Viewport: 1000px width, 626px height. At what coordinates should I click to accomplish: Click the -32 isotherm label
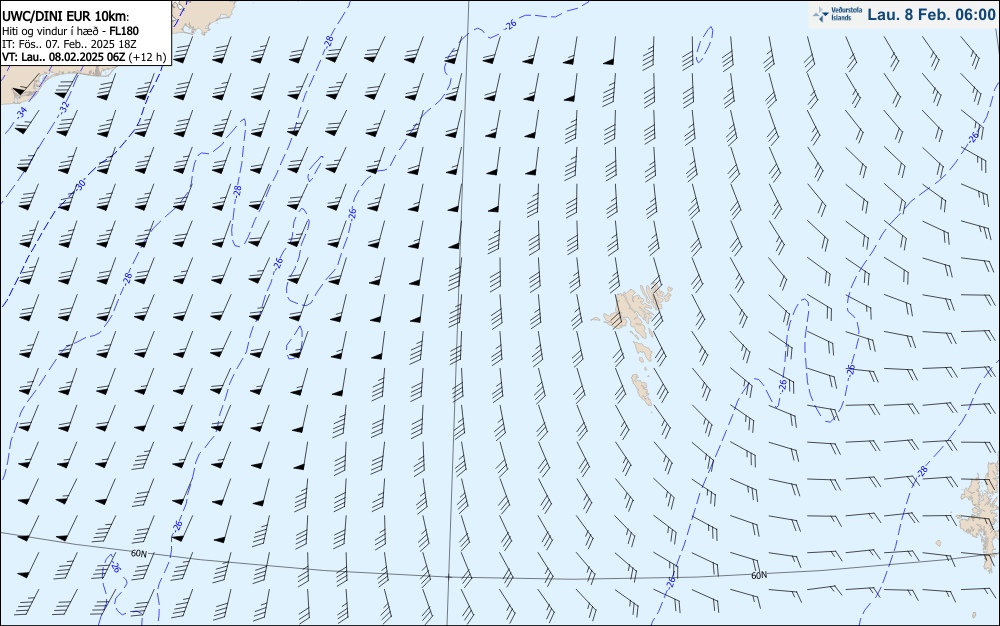pyautogui.click(x=64, y=107)
